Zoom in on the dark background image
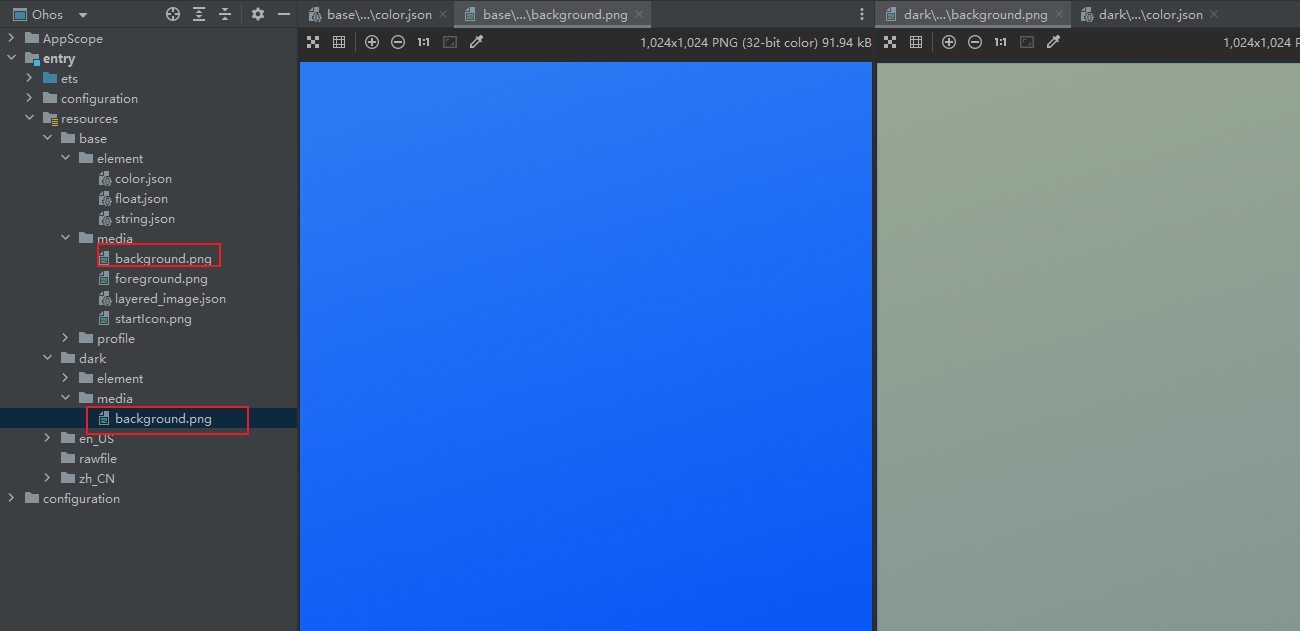 pos(949,42)
